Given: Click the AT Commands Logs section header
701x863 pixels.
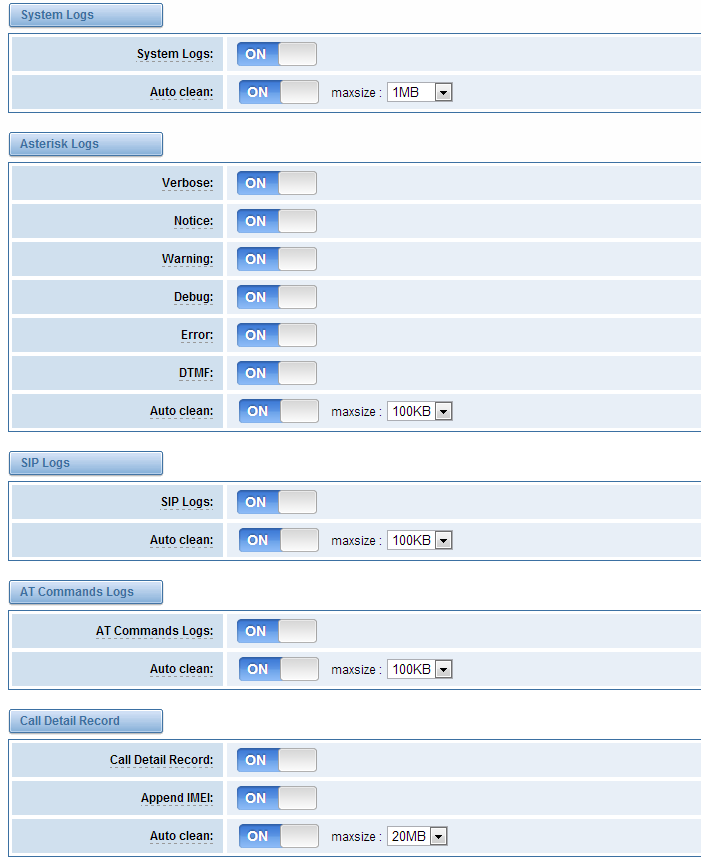Looking at the screenshot, I should tap(86, 592).
